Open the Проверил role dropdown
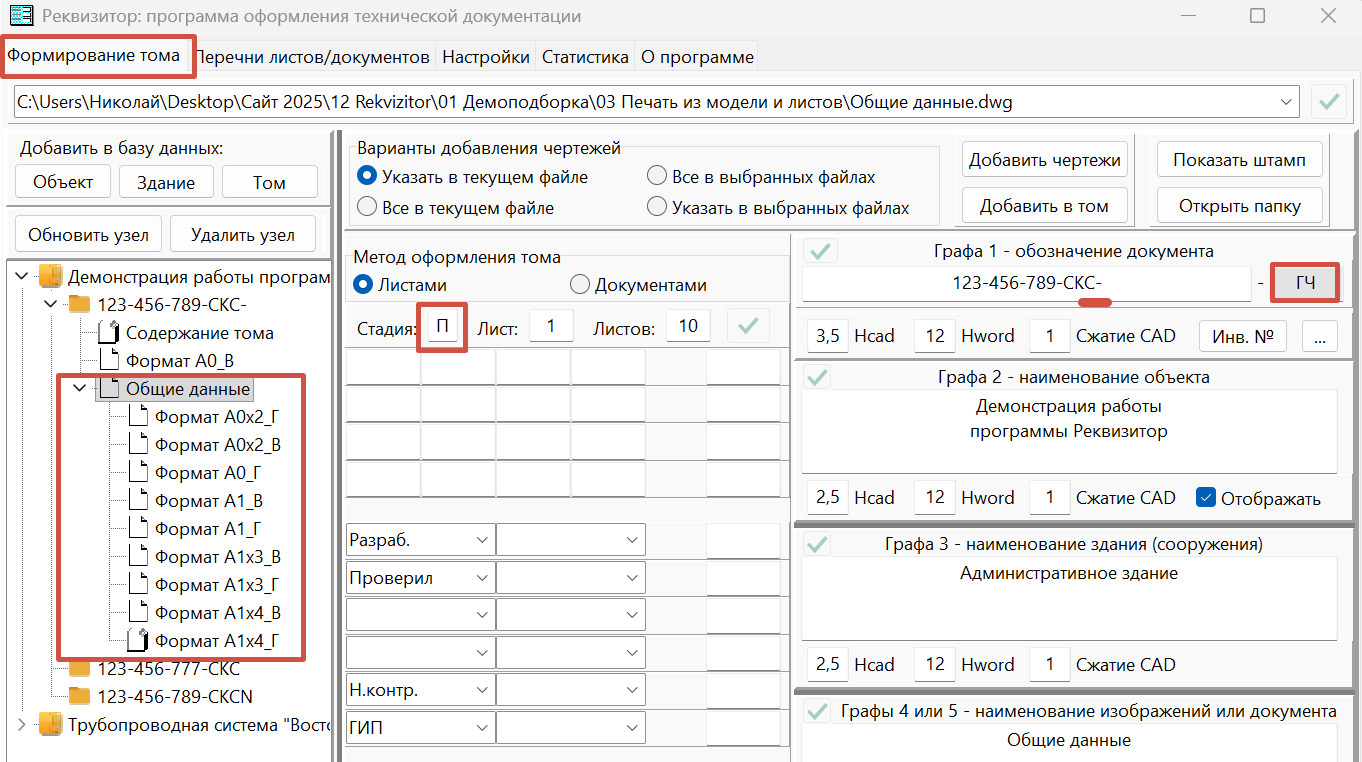Viewport: 1362px width, 762px height. [x=482, y=578]
